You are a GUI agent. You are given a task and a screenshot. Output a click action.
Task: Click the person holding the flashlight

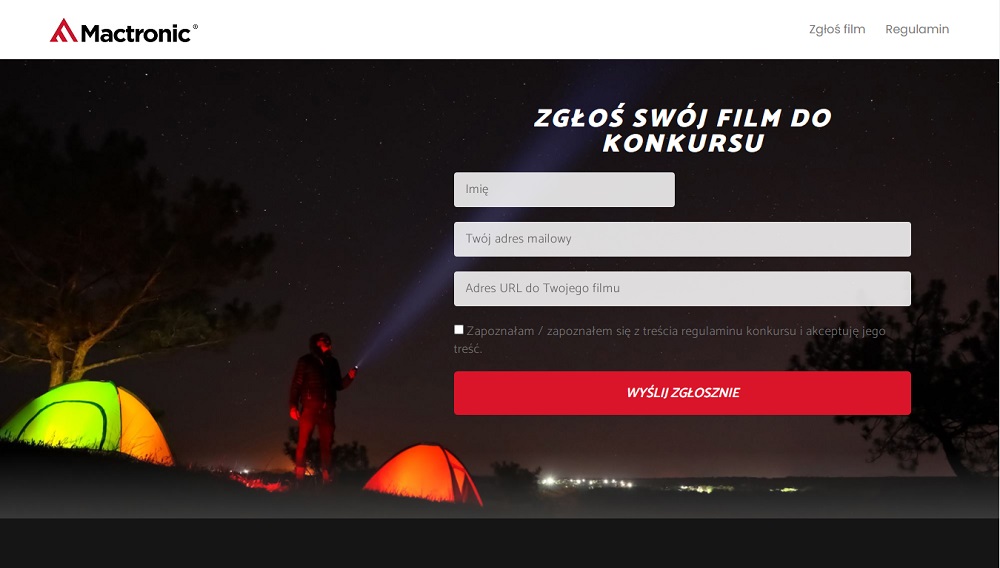[x=319, y=406]
